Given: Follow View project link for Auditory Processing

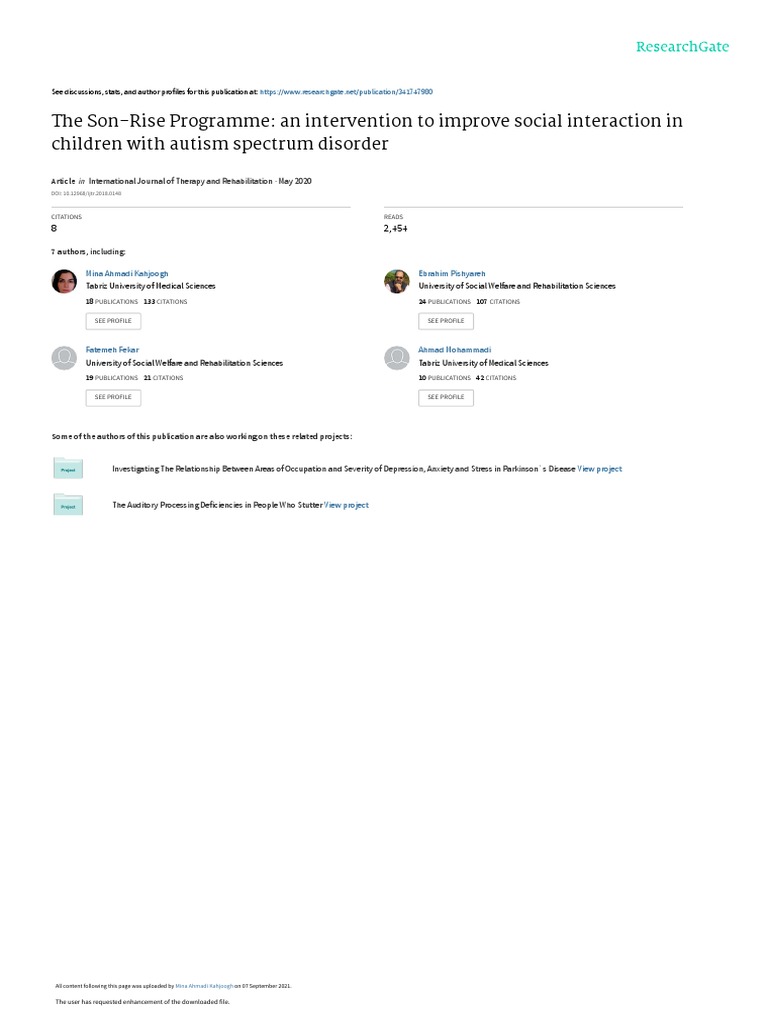Looking at the screenshot, I should (x=346, y=505).
